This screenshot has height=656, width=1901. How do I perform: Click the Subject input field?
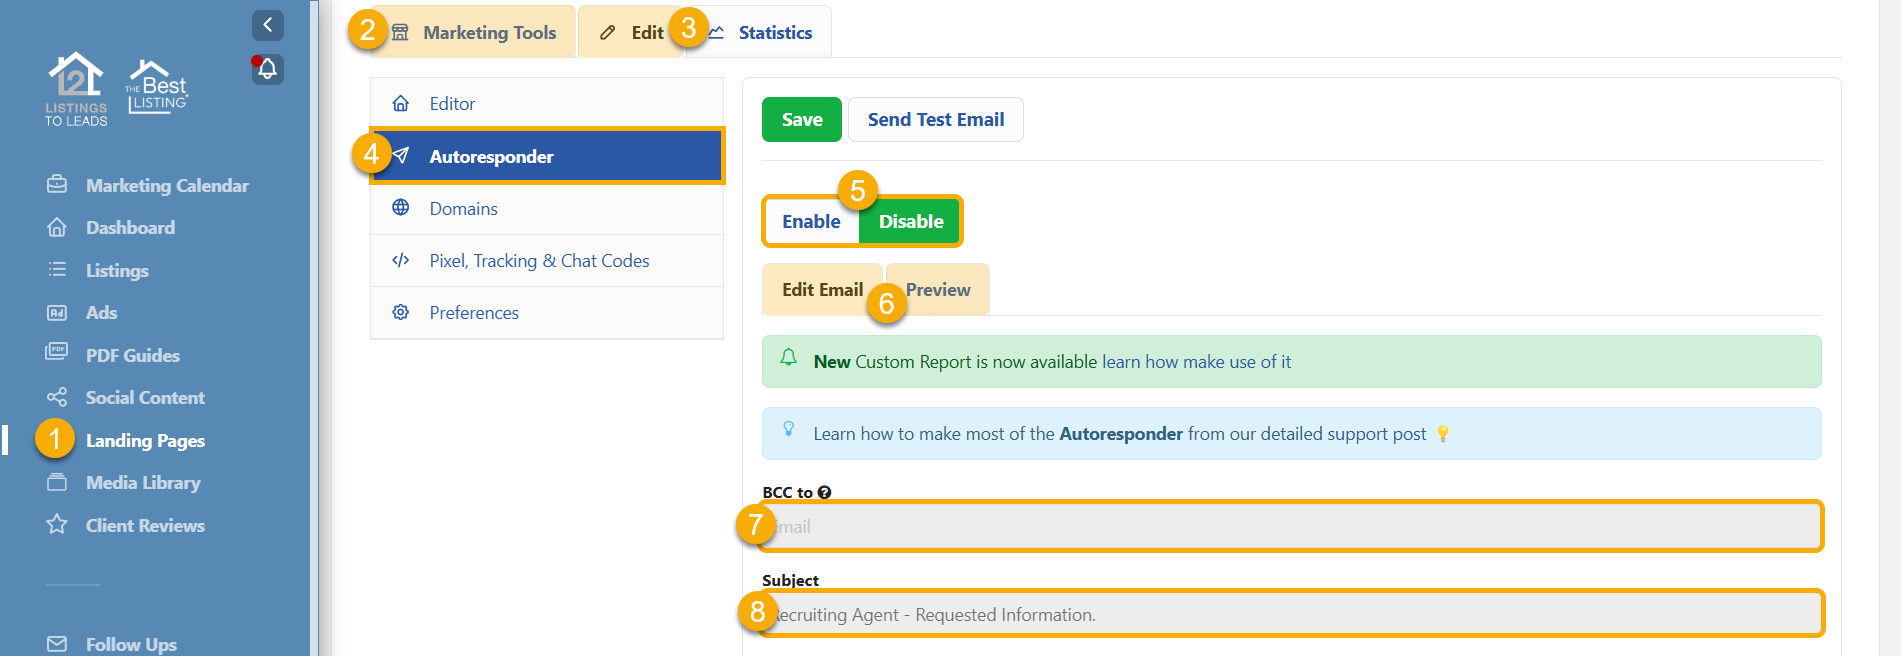[x=1290, y=615]
